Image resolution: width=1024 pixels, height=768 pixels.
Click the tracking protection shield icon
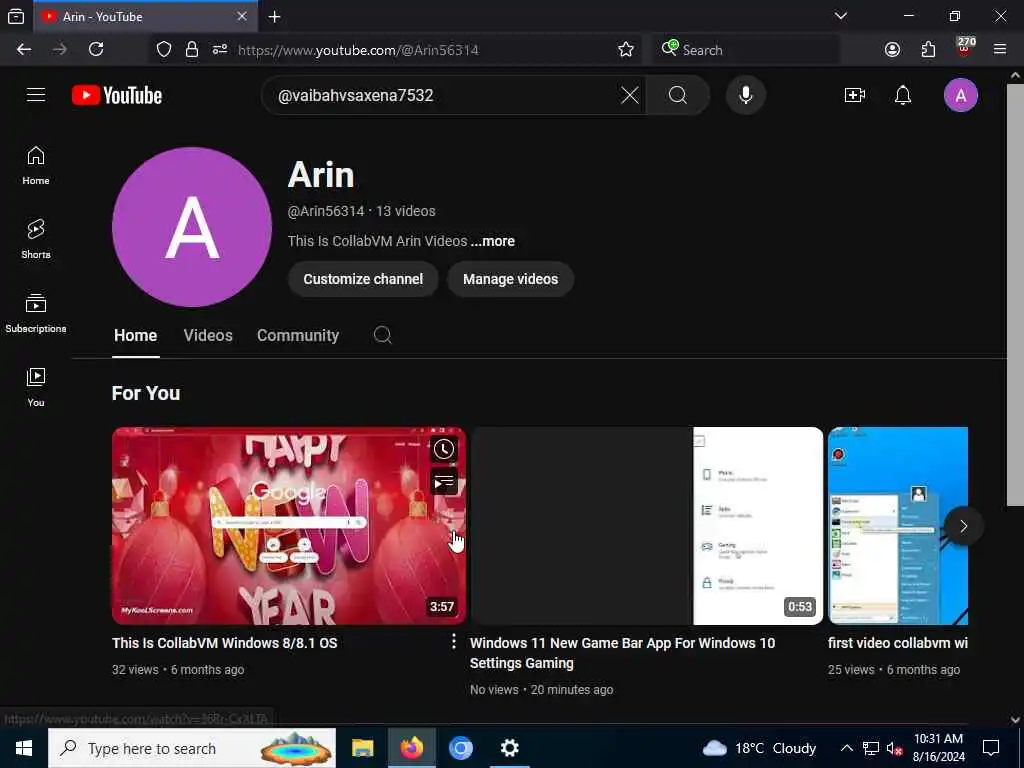coord(164,50)
